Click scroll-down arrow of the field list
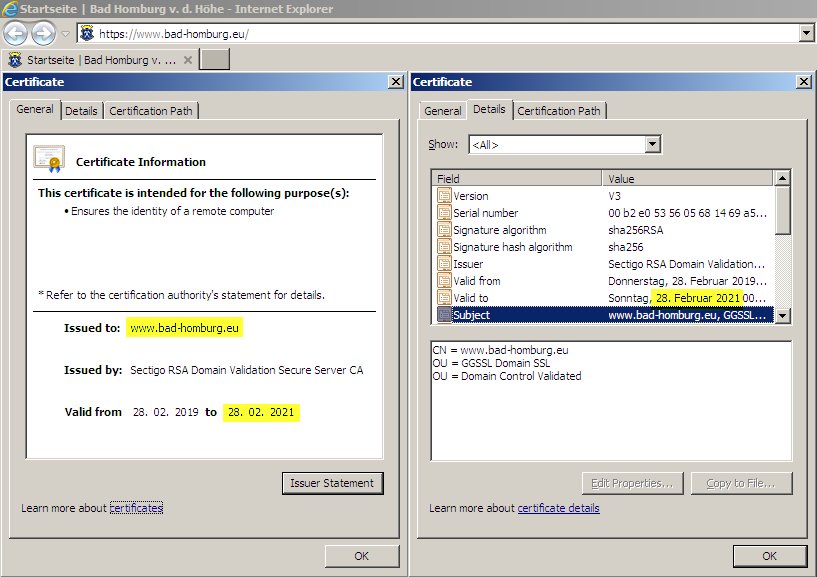The image size is (817, 577). 782,315
